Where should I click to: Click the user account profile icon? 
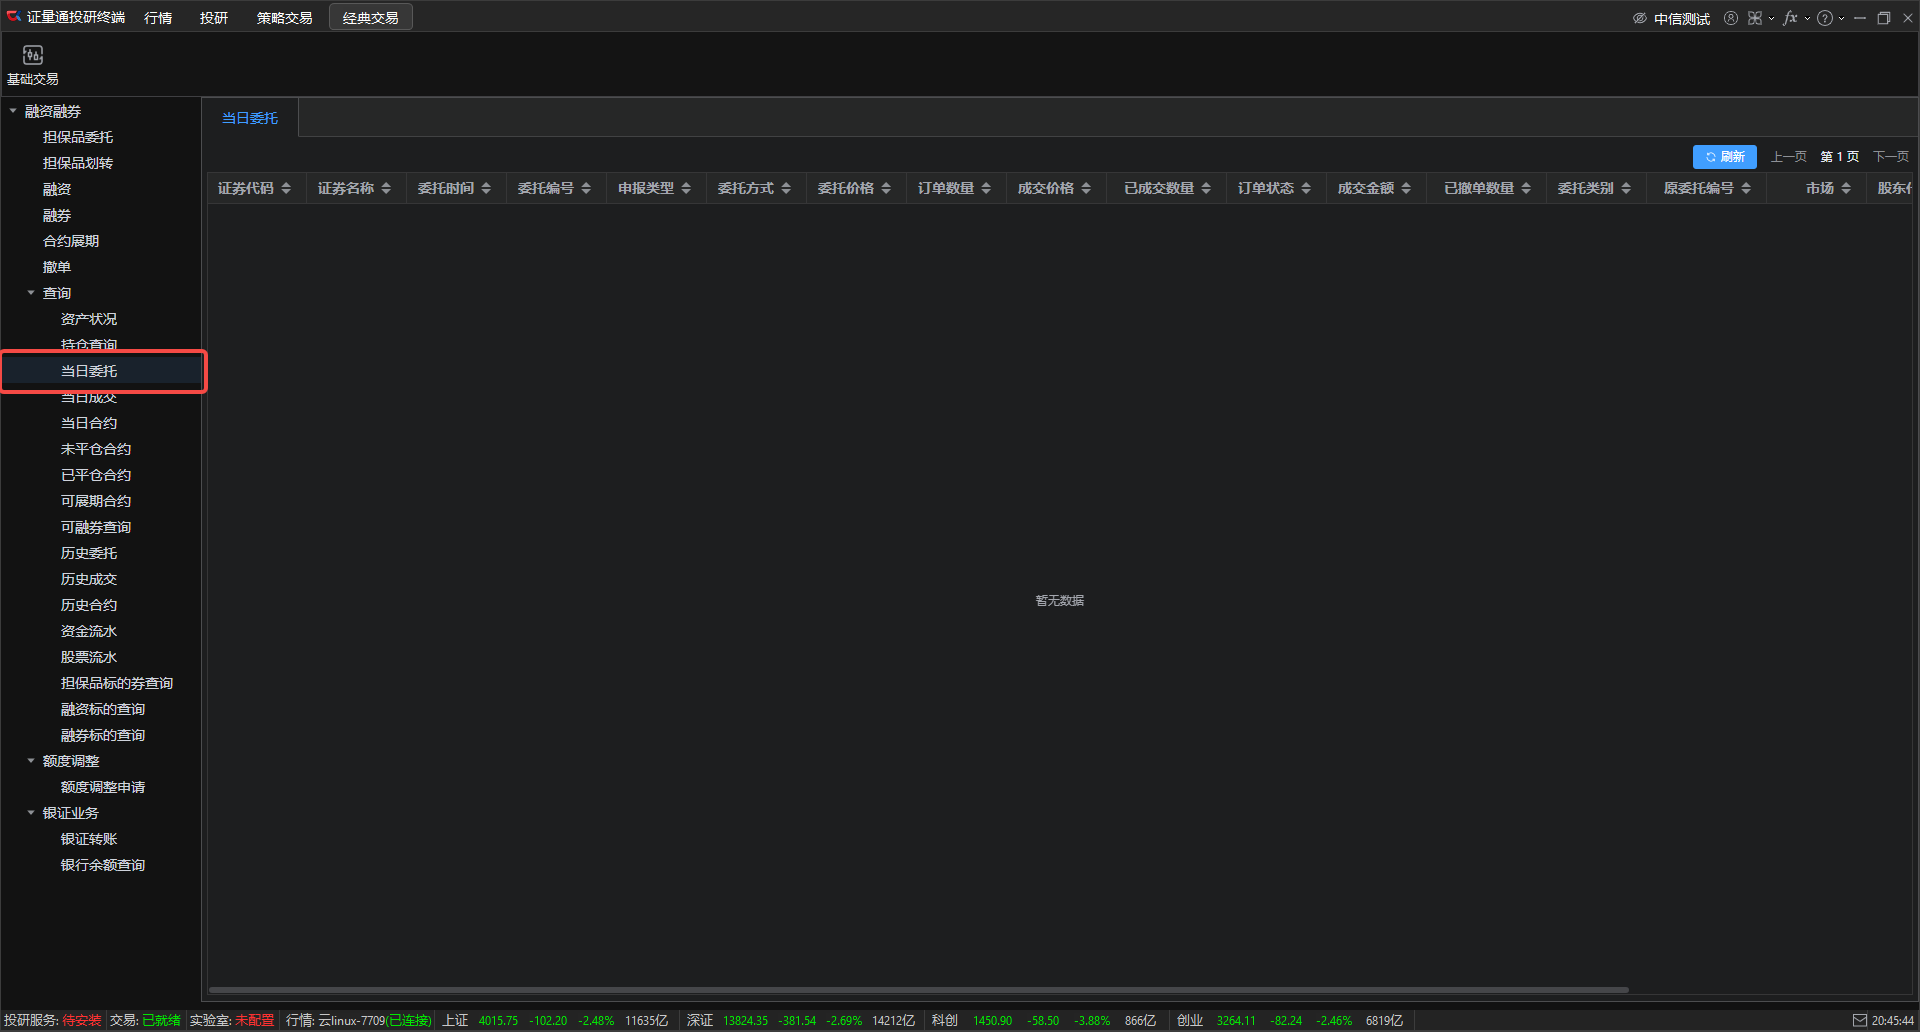[1730, 18]
